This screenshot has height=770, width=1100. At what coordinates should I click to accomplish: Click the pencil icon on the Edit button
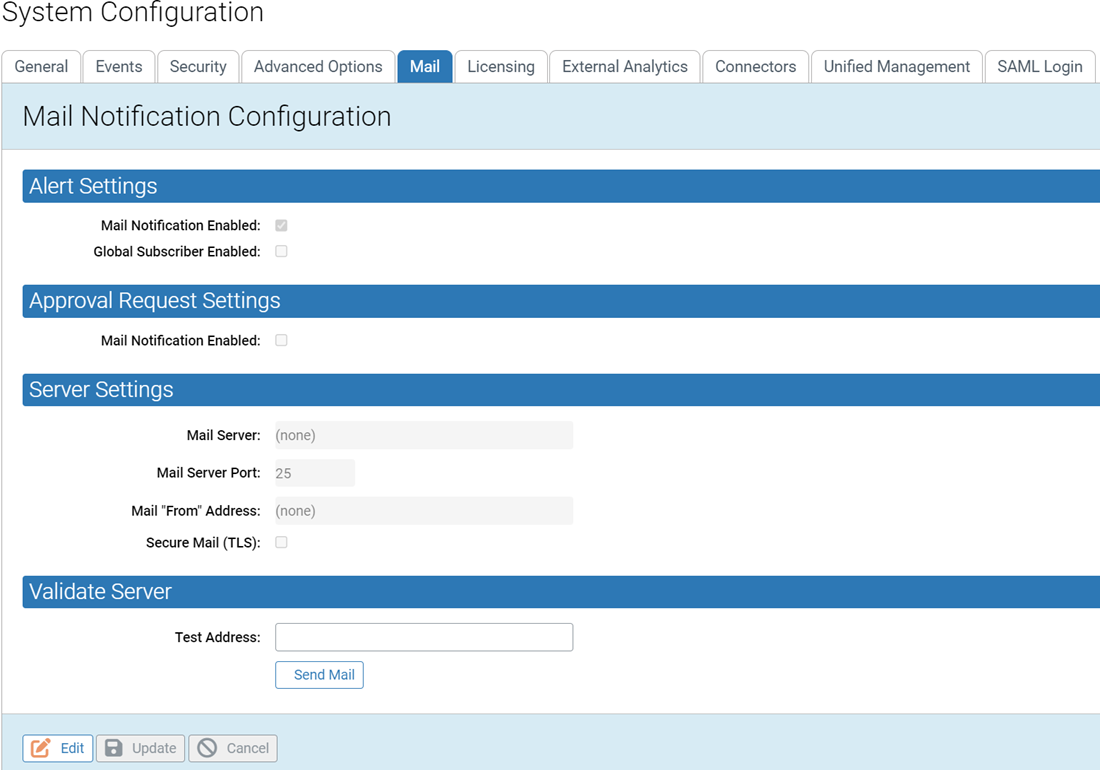tap(38, 747)
